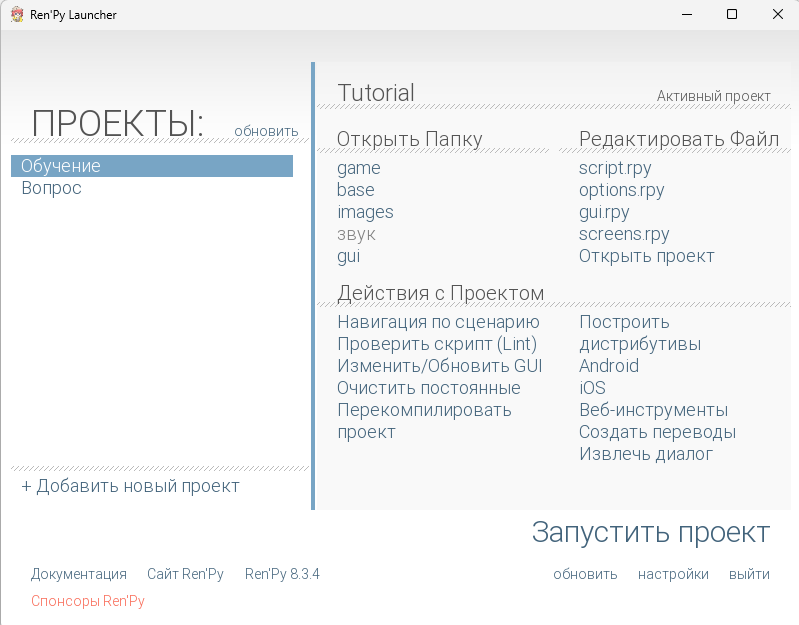This screenshot has width=799, height=625.
Task: Click Изменить/Обновить GUI
Action: pos(440,366)
